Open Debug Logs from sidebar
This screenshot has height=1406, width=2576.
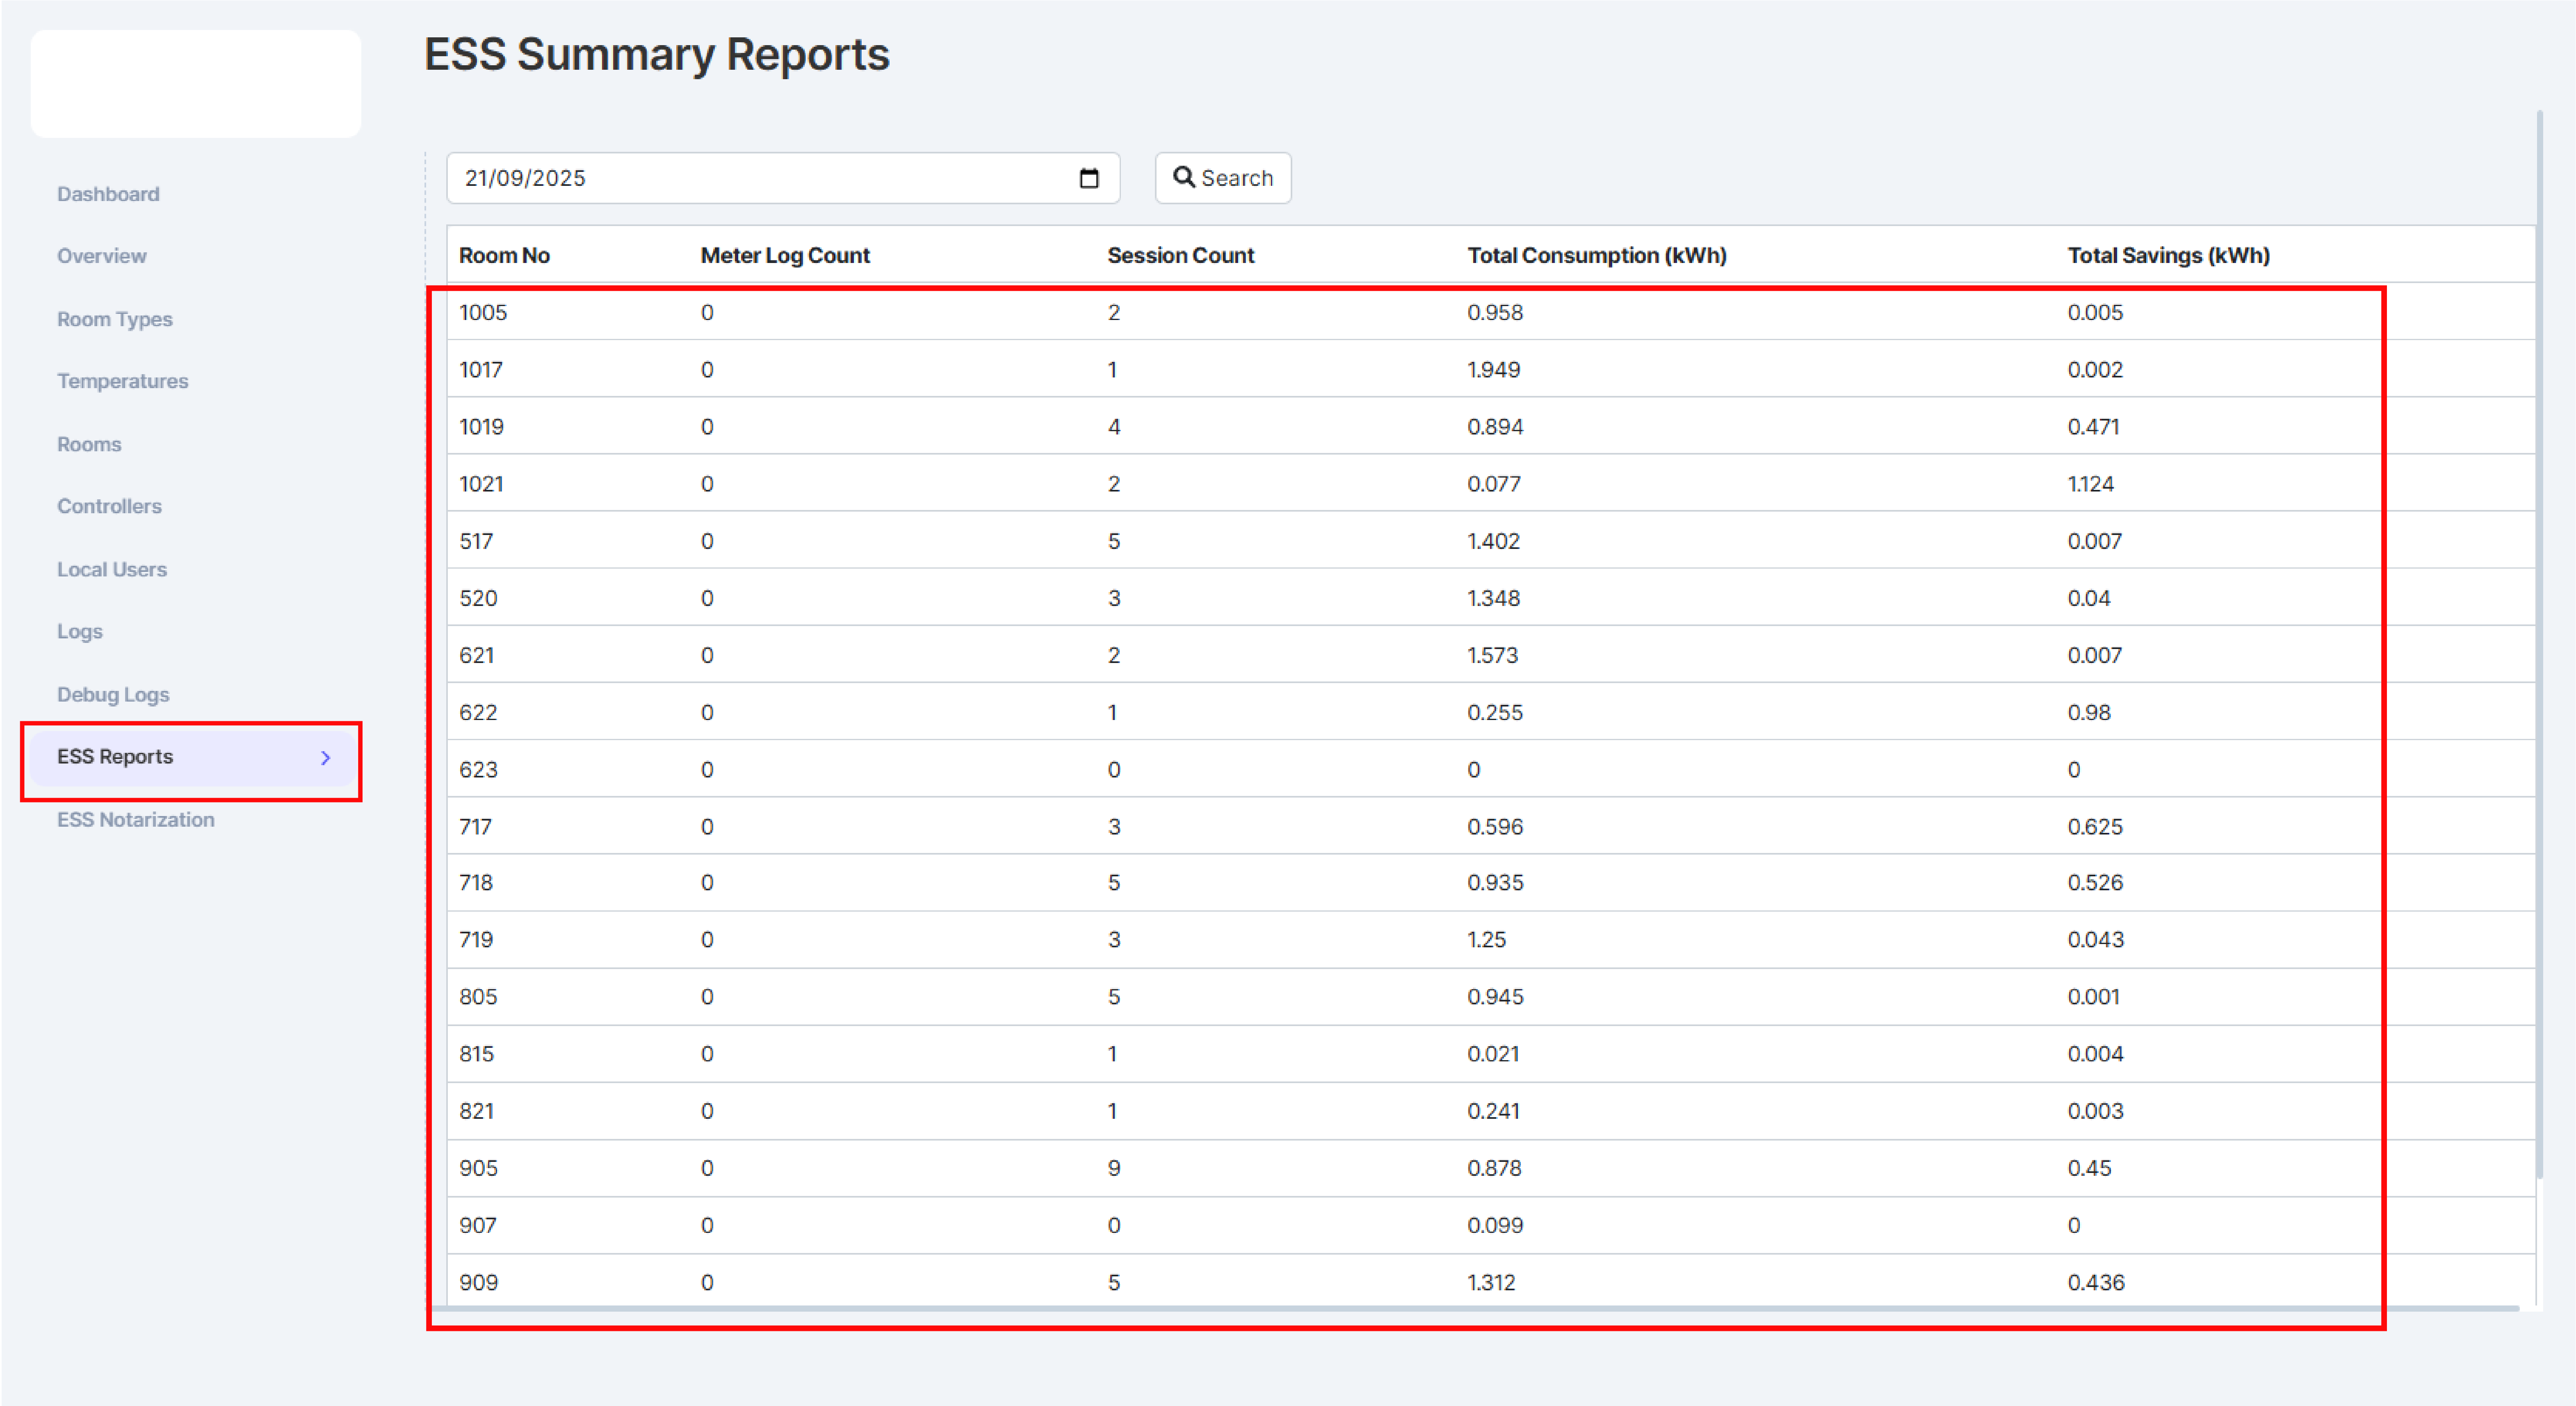pos(113,694)
